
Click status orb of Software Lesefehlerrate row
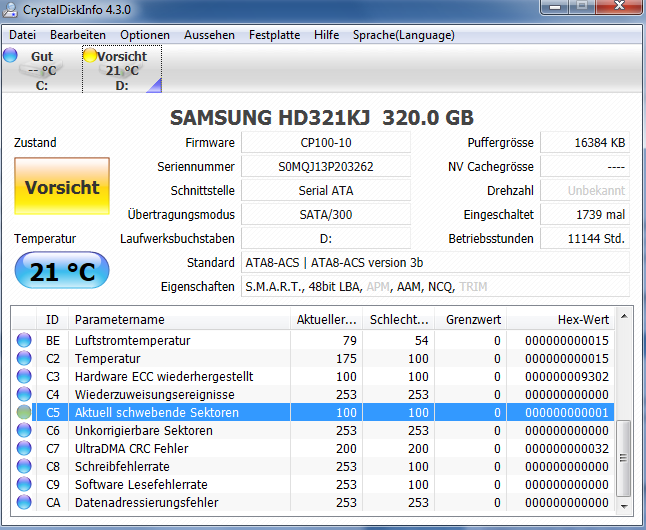24,484
